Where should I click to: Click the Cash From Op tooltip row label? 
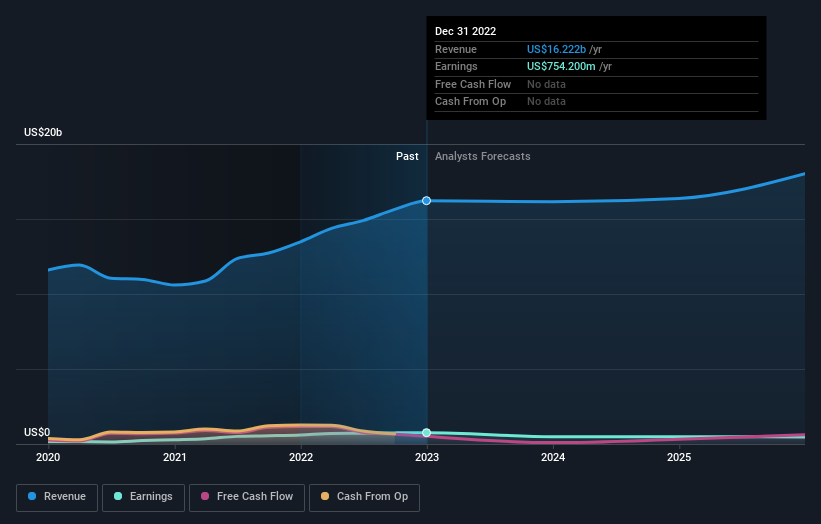click(x=470, y=102)
